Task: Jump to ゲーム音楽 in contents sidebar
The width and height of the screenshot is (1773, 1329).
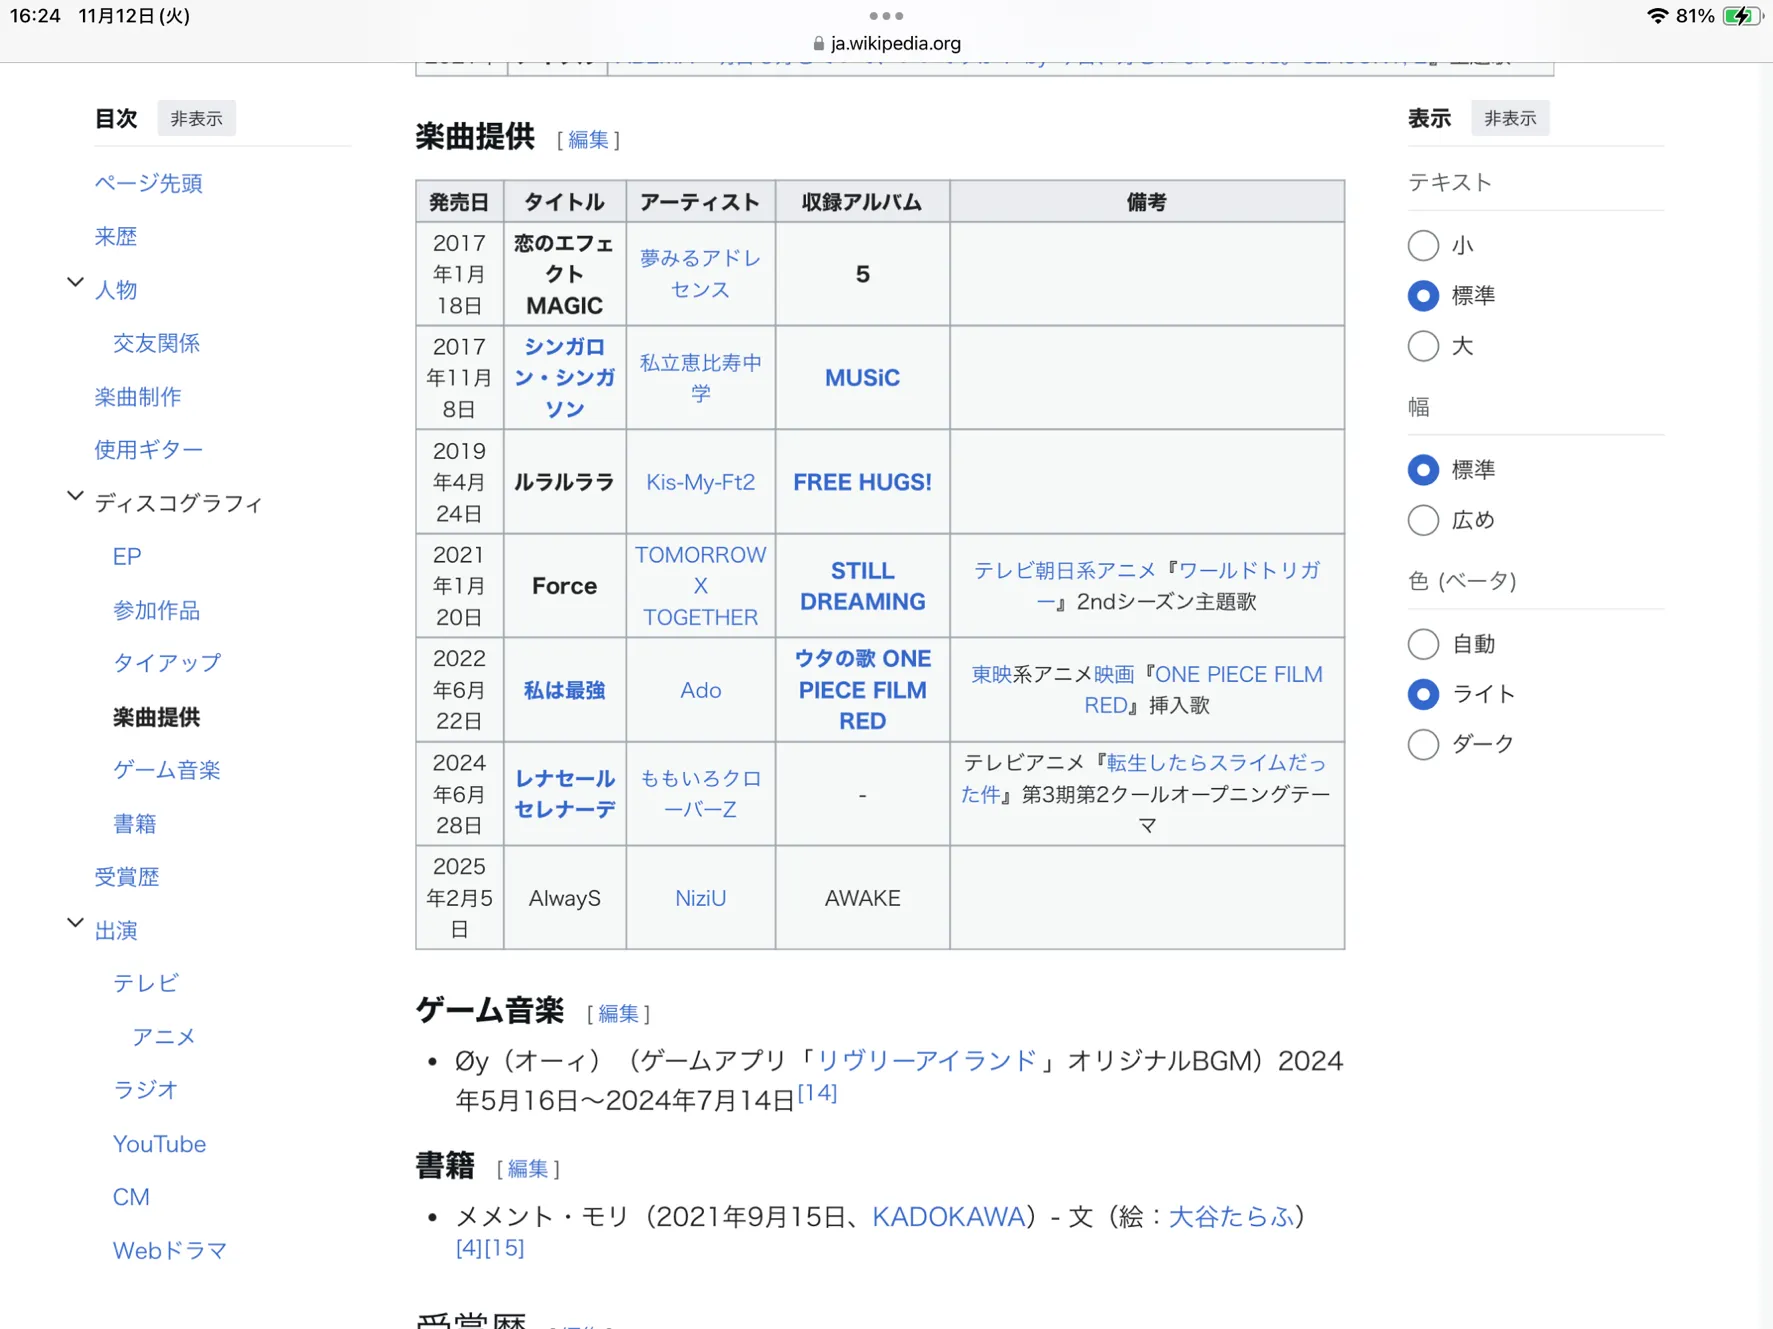Action: point(167,770)
